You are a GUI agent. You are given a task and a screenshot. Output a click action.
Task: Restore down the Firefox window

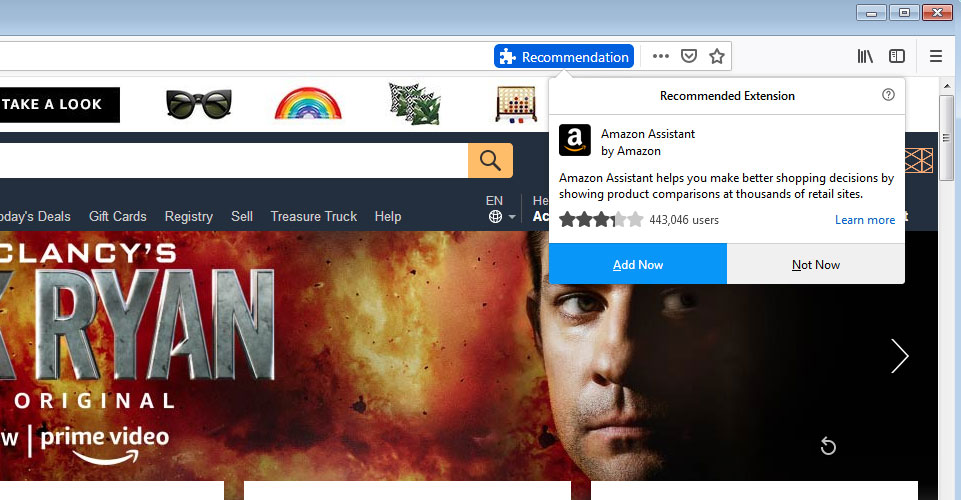(x=904, y=12)
